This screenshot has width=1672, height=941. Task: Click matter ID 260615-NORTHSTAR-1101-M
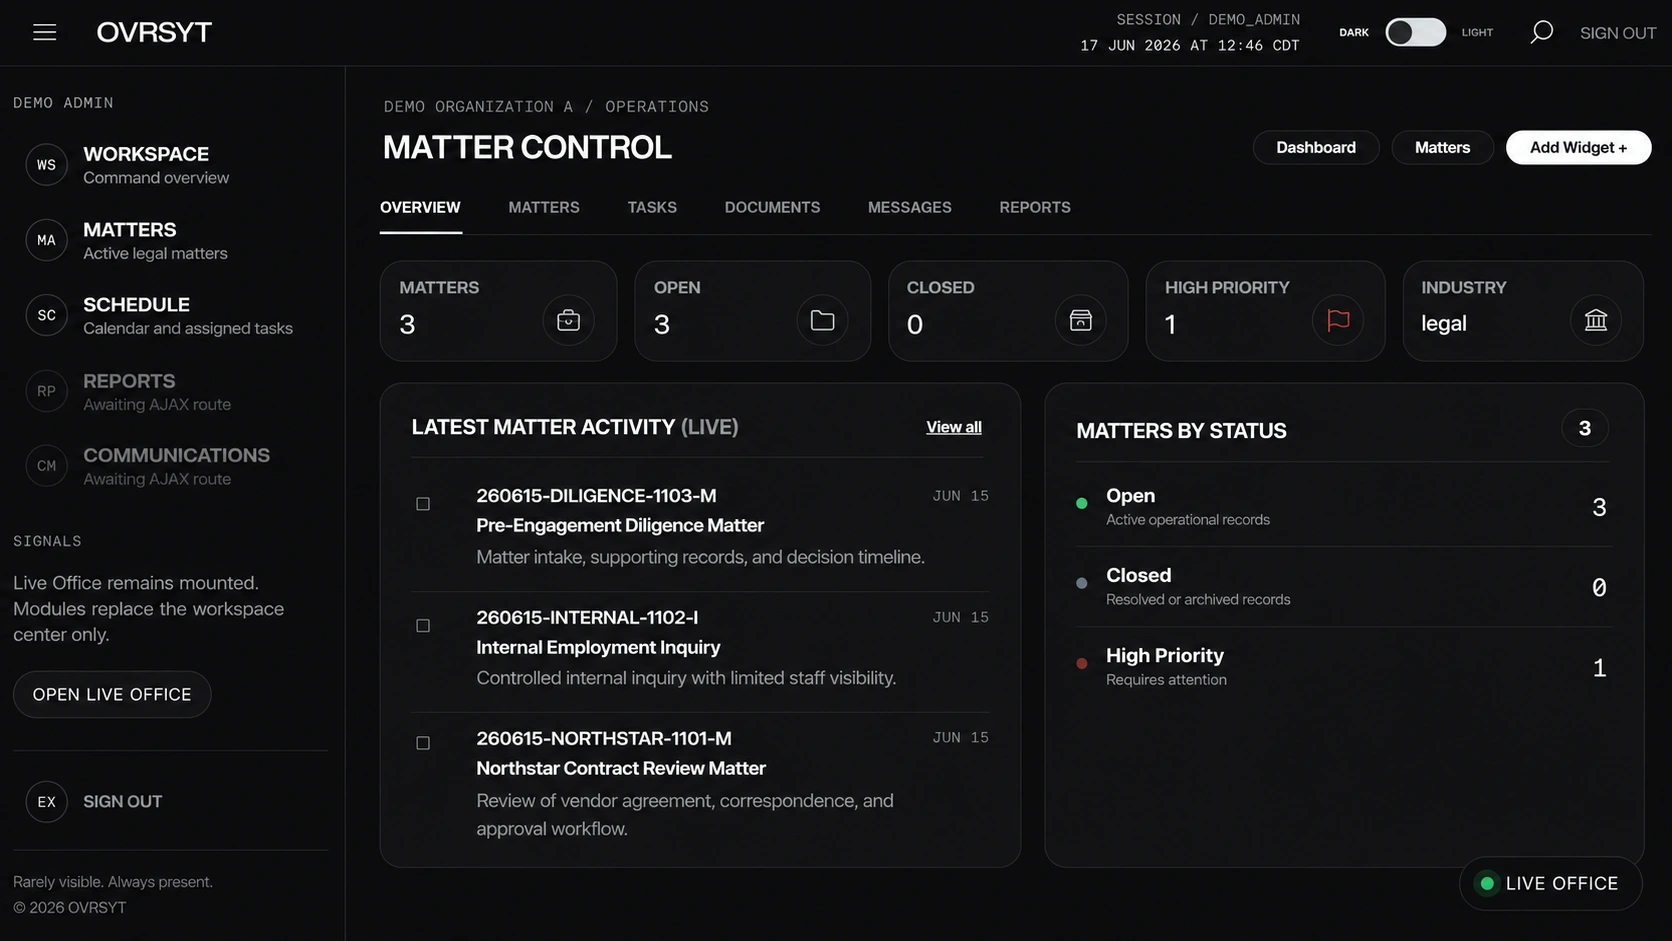click(x=604, y=739)
